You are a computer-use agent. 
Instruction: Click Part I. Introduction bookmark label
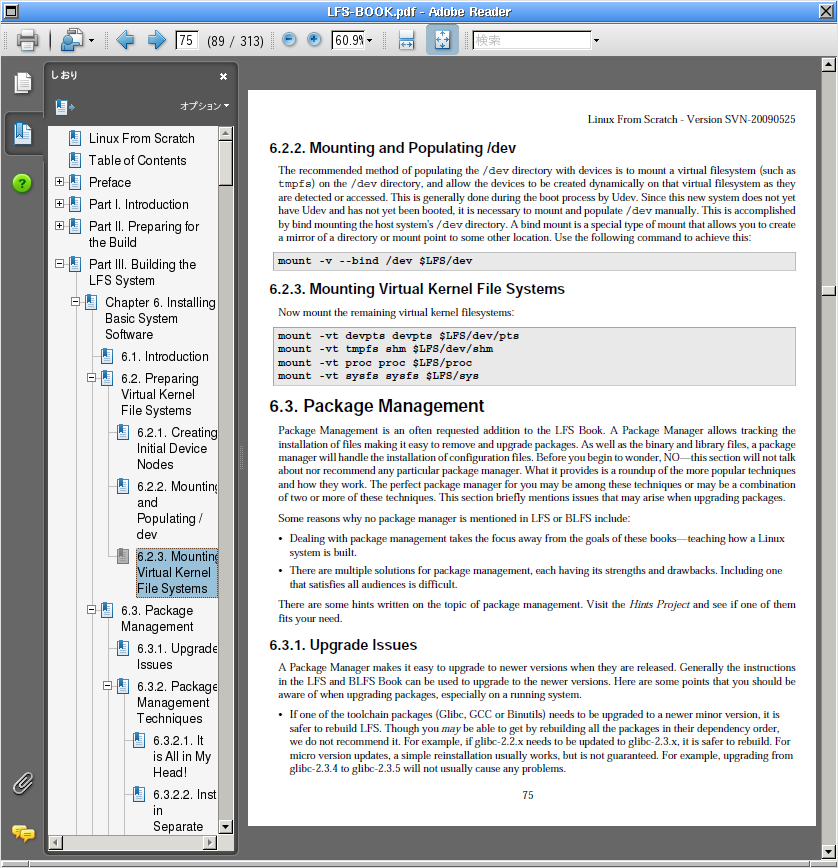click(139, 205)
